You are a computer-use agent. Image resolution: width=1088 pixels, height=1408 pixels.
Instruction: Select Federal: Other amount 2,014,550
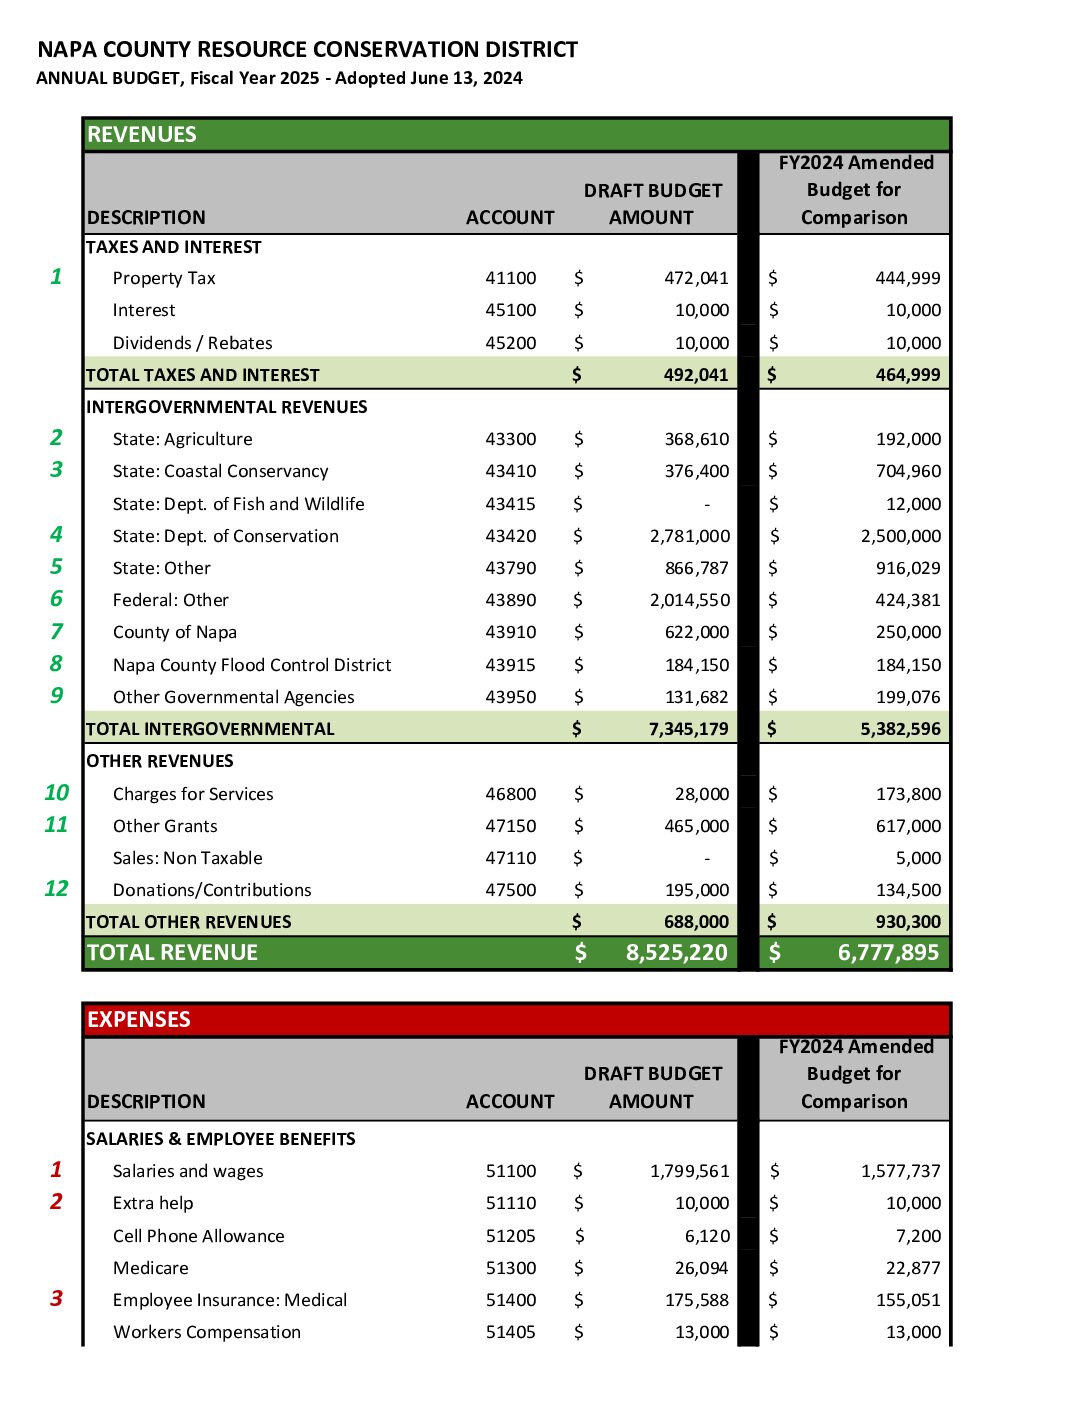[x=690, y=600]
